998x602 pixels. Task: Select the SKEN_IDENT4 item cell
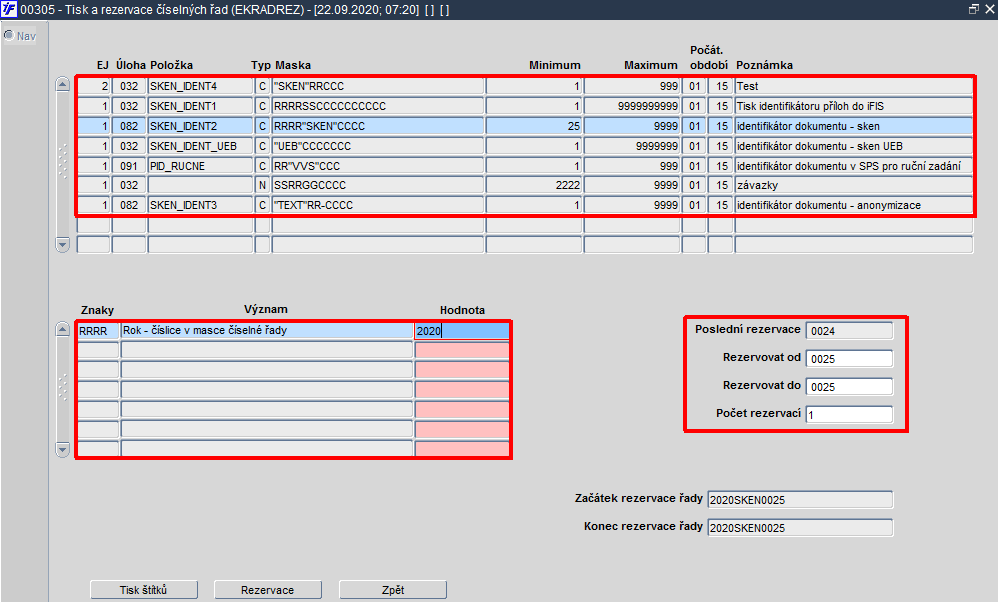tap(200, 86)
